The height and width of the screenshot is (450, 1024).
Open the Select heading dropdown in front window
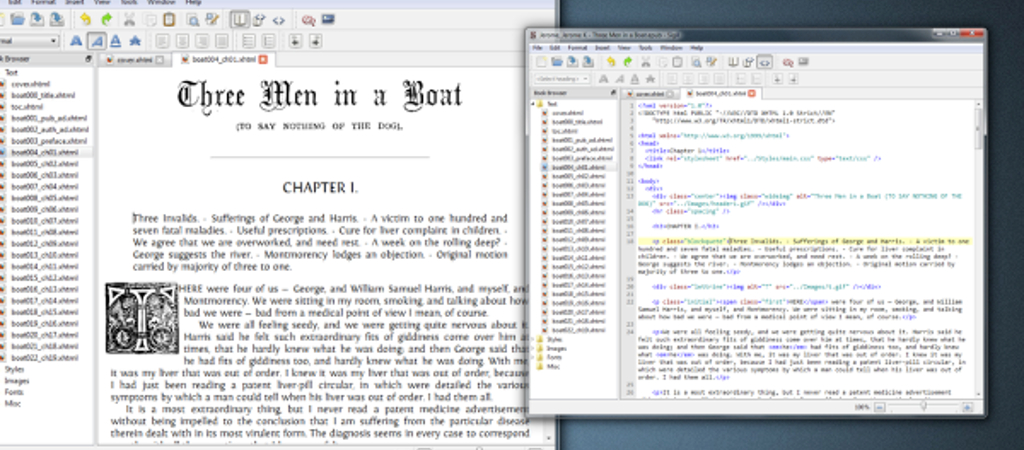click(562, 78)
